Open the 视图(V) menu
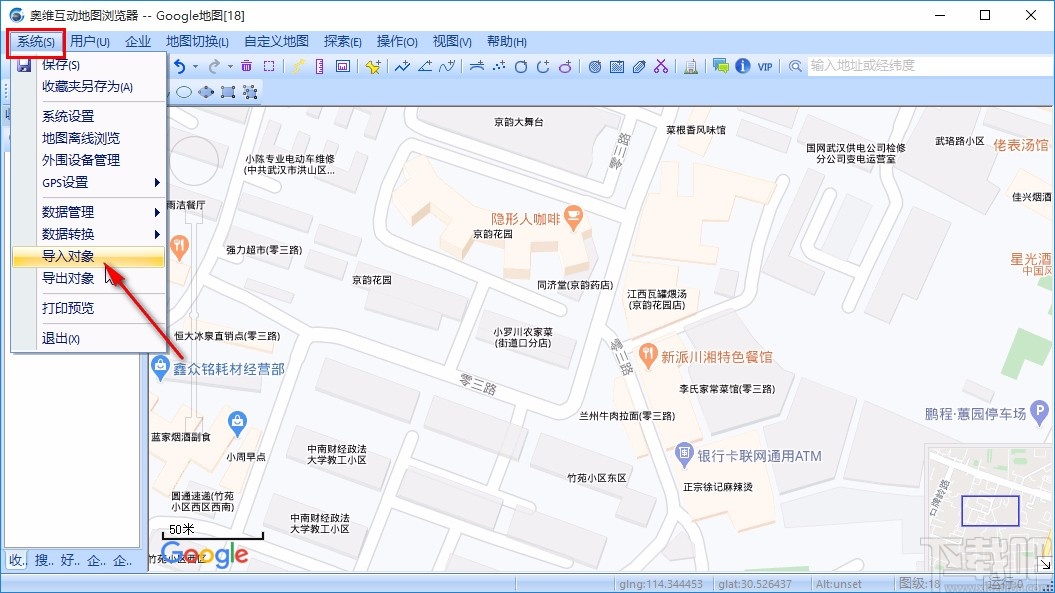The image size is (1055, 593). click(x=452, y=41)
